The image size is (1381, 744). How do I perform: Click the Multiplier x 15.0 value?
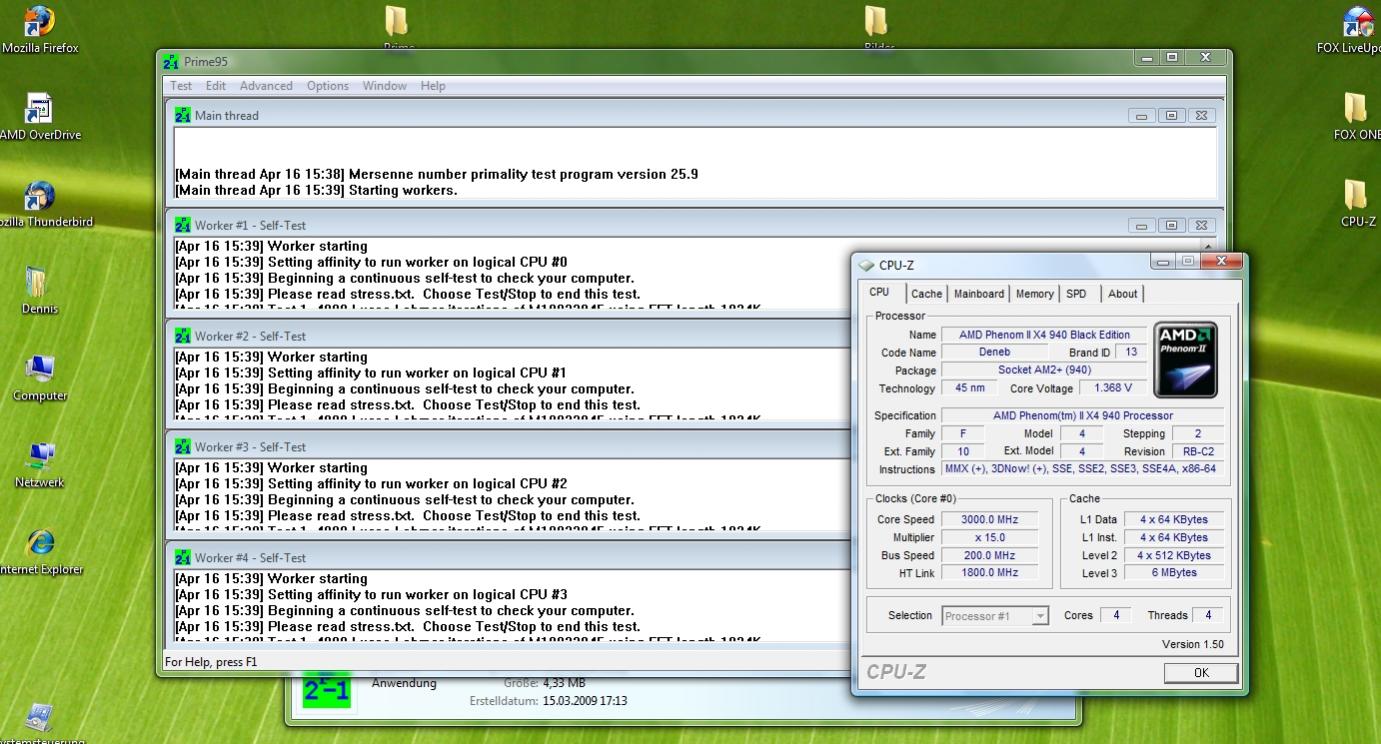[x=988, y=538]
